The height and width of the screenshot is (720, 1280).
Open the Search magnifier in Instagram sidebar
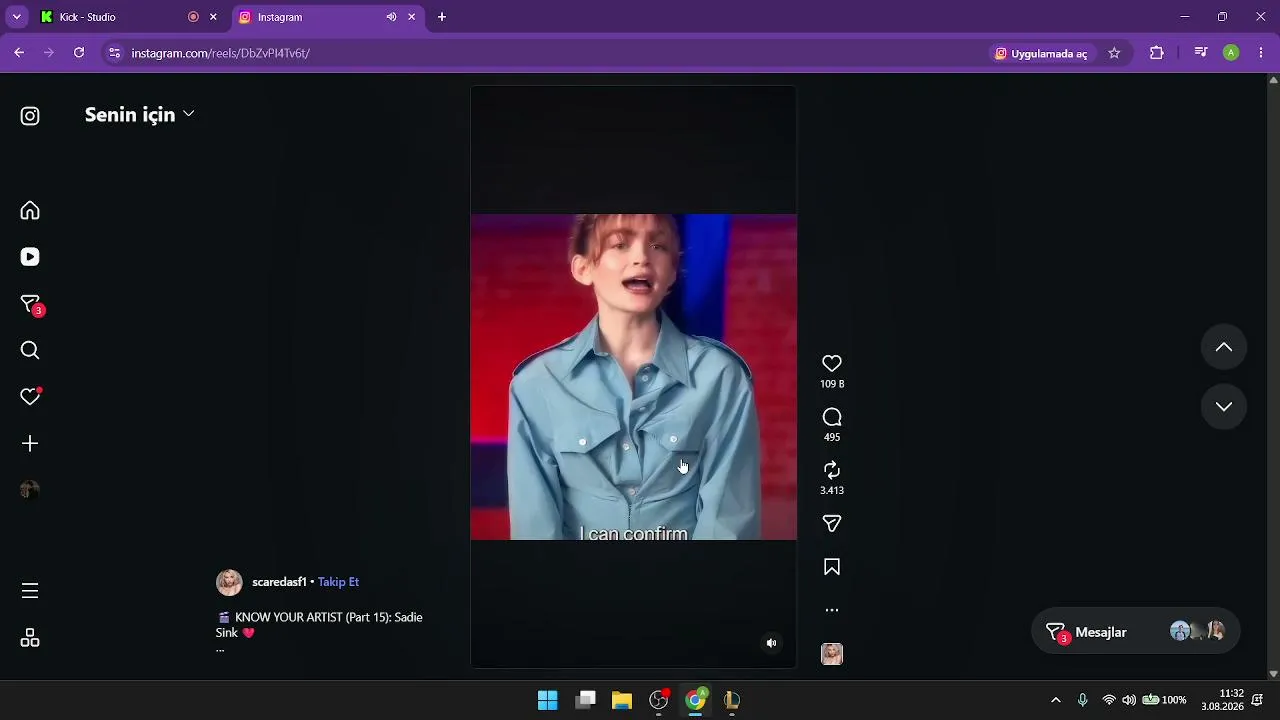click(x=30, y=350)
